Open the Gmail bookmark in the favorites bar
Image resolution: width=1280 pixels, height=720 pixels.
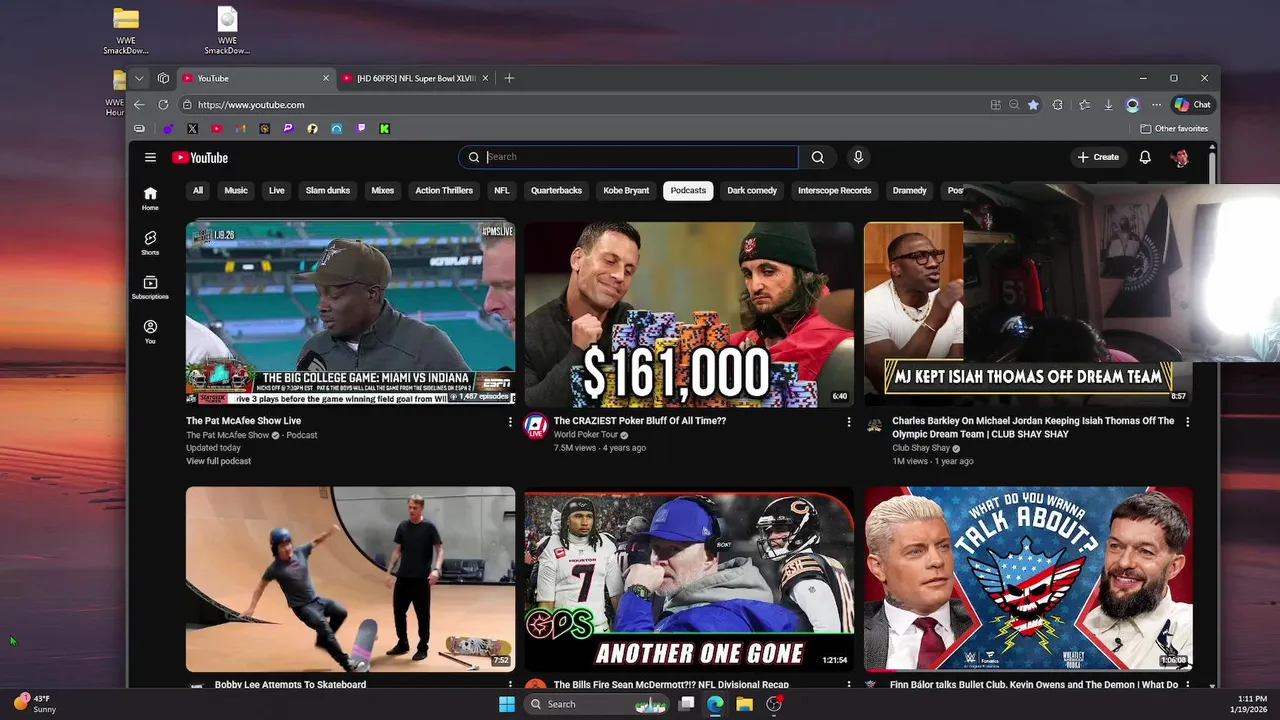pyautogui.click(x=240, y=129)
